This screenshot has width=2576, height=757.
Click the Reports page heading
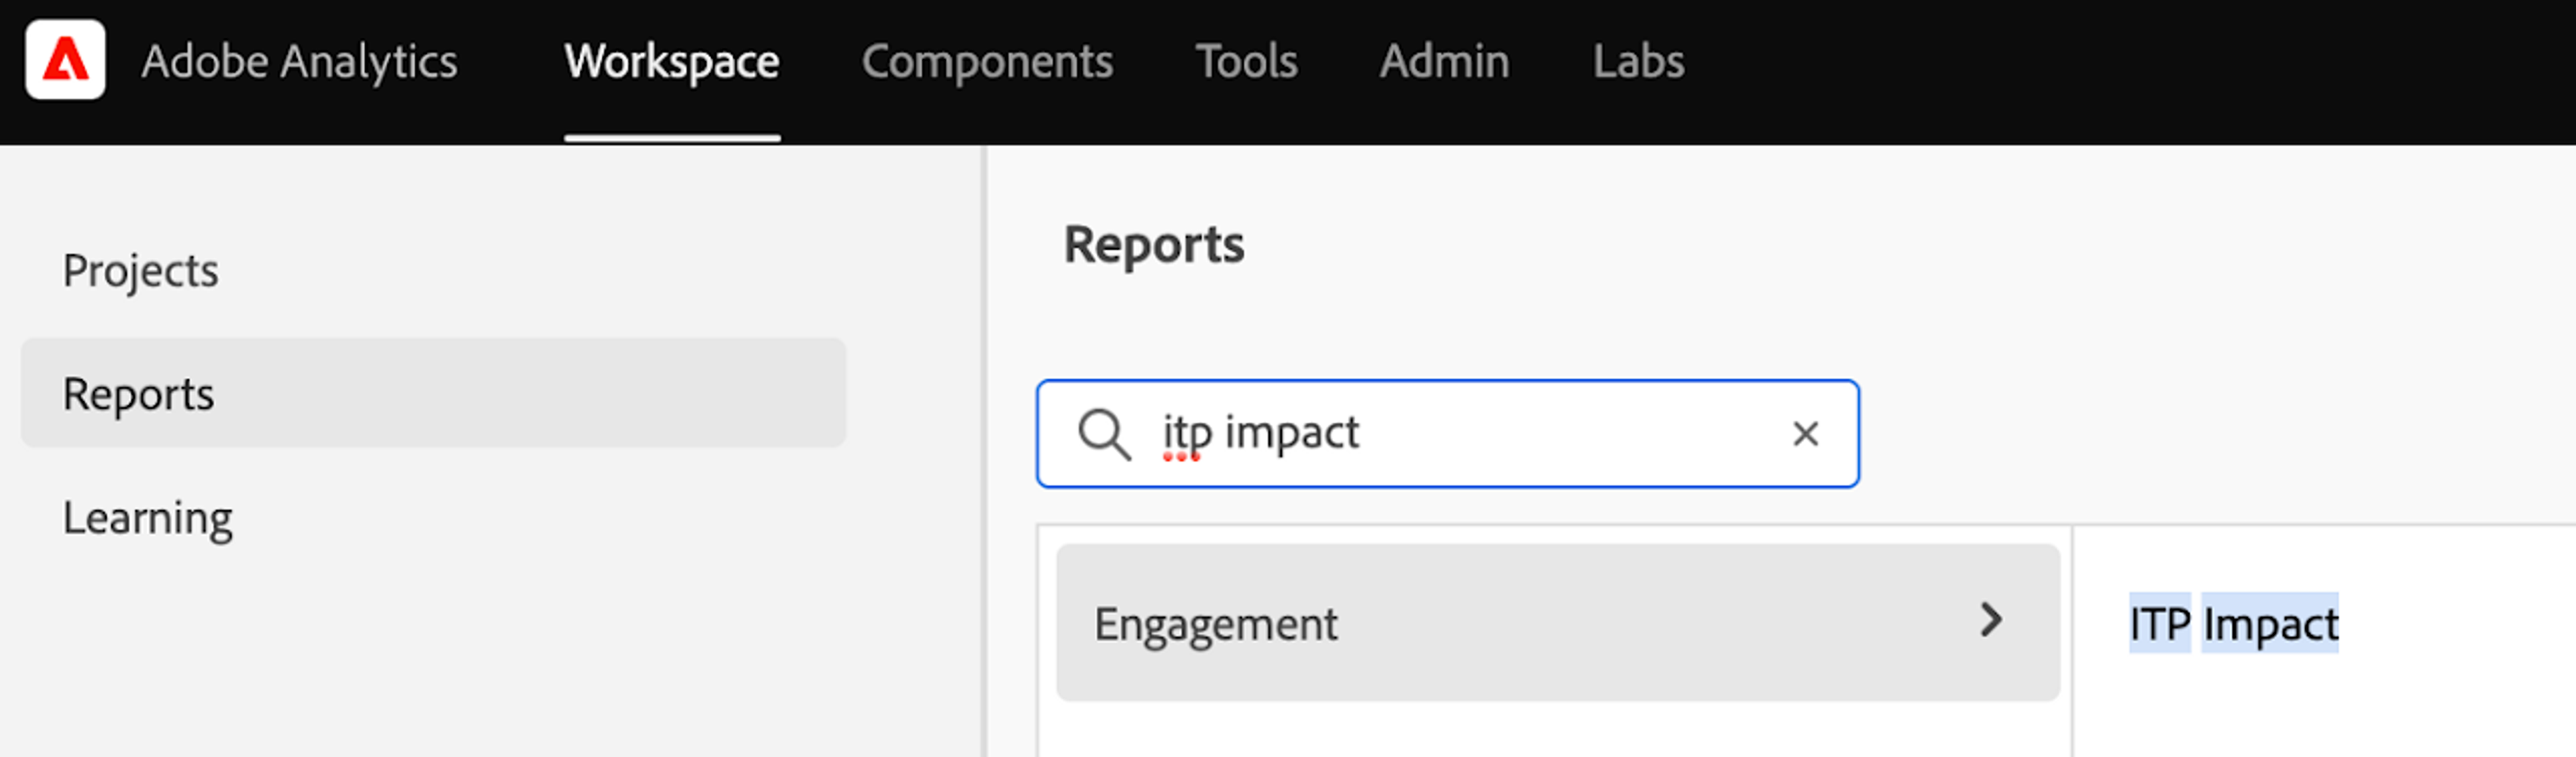(1153, 245)
